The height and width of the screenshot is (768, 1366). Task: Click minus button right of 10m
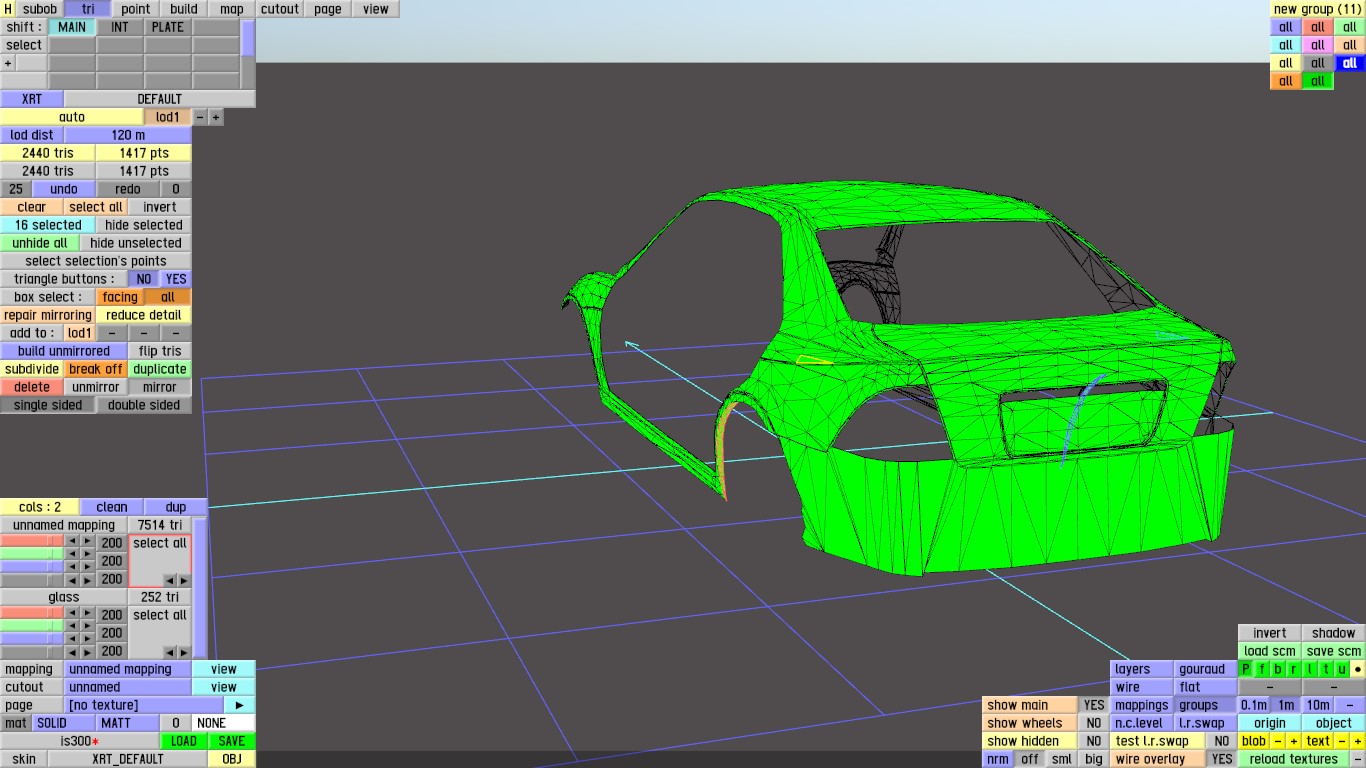click(1350, 705)
